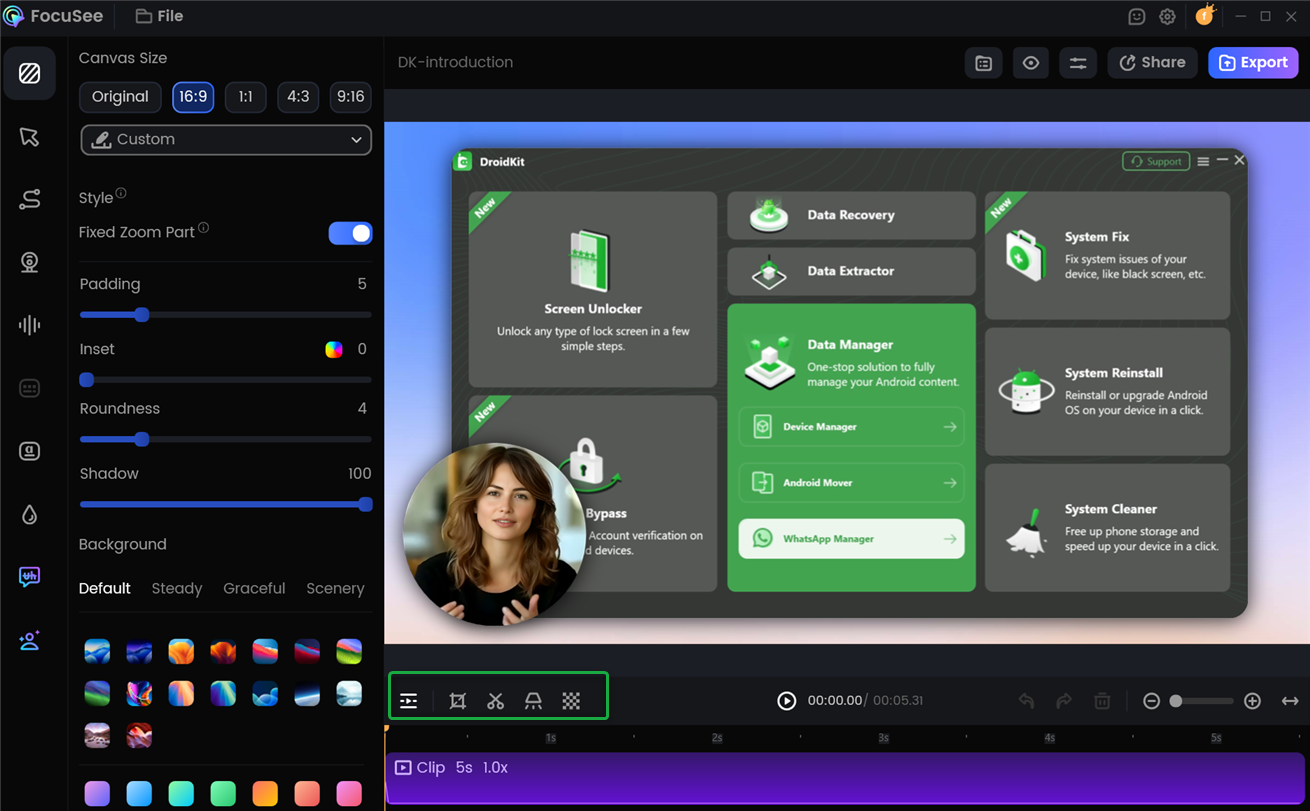Image resolution: width=1310 pixels, height=811 pixels.
Task: Open the watermark panel in sidebar
Action: point(30,577)
